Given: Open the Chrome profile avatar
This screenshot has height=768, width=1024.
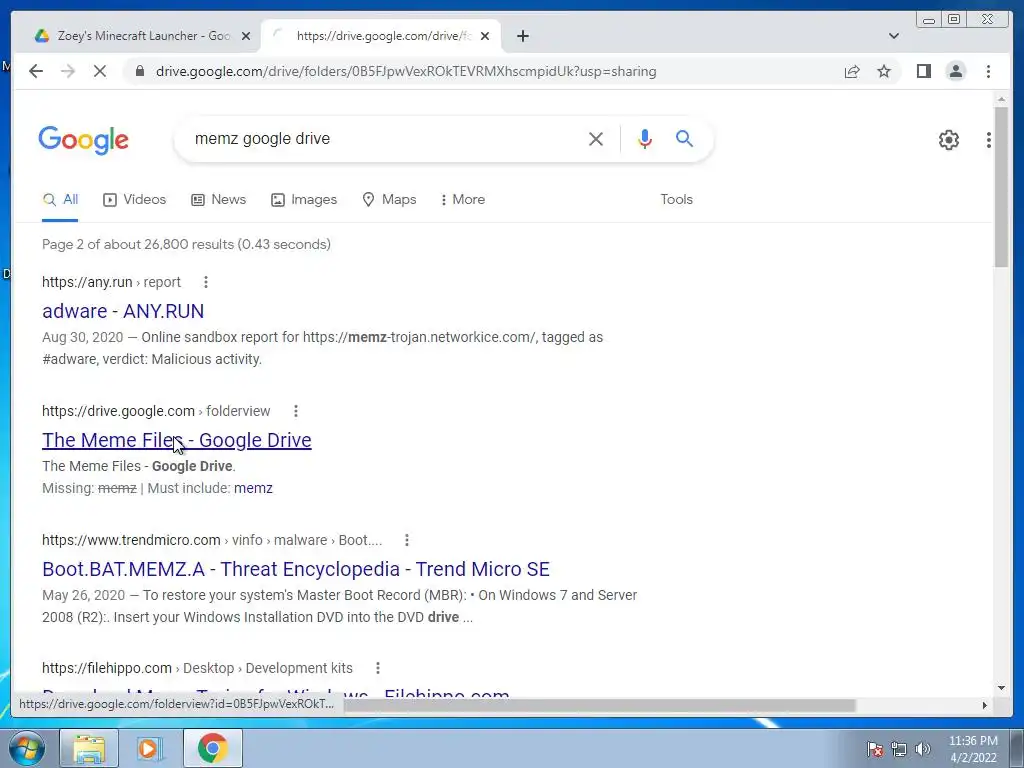Looking at the screenshot, I should (x=955, y=71).
